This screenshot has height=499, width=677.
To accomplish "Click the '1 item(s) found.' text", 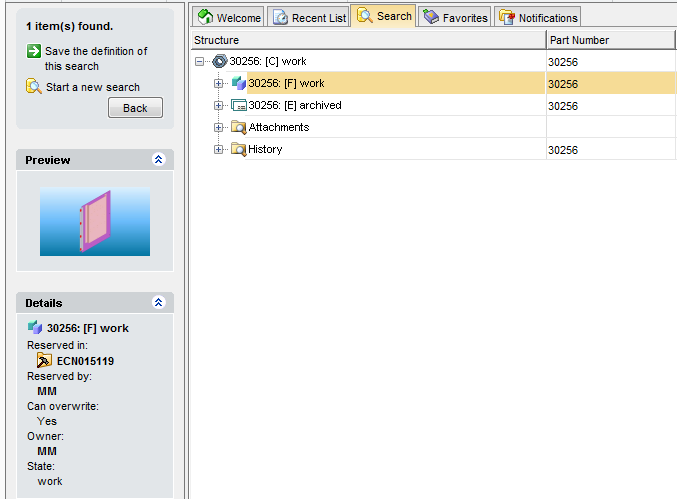I will 70,26.
